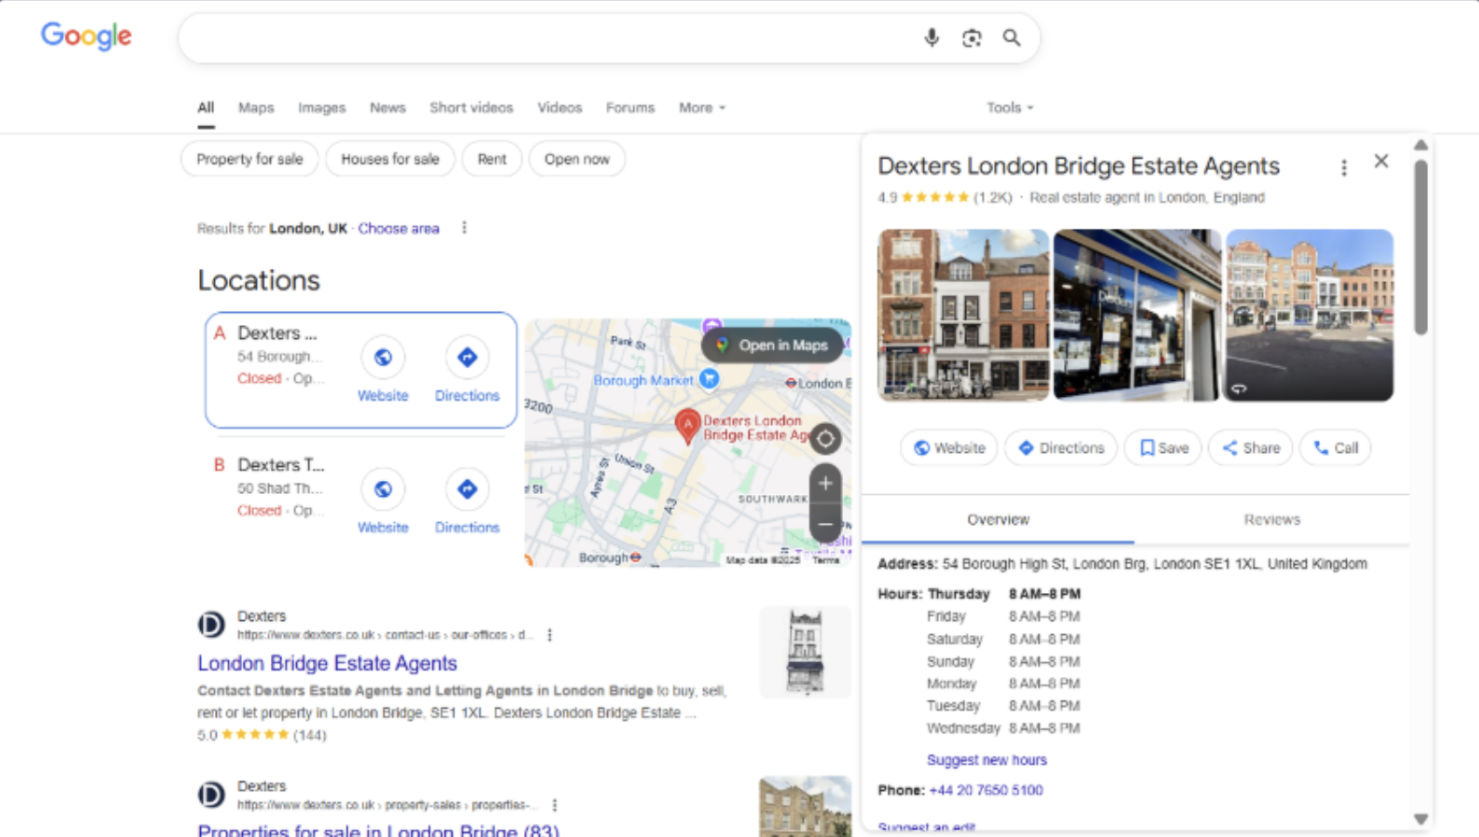Open street view photo thumbnail
This screenshot has height=837, width=1479.
click(x=1309, y=315)
